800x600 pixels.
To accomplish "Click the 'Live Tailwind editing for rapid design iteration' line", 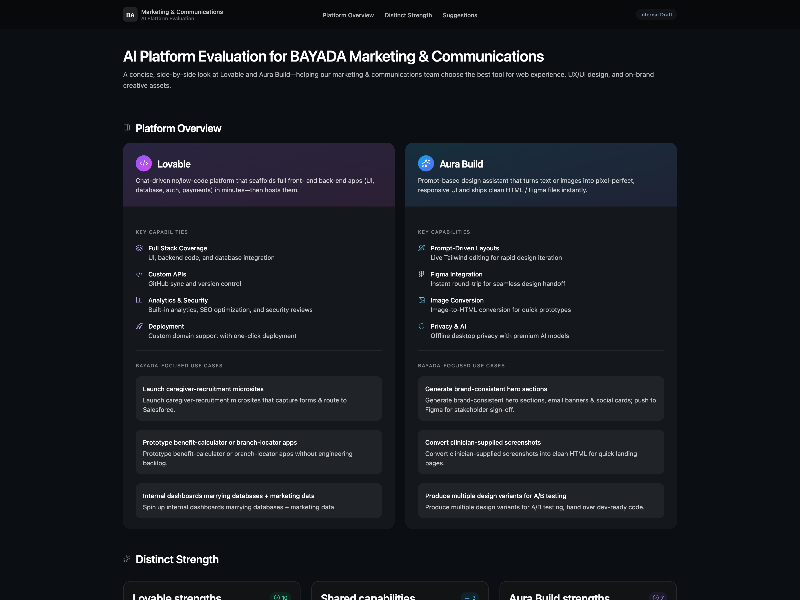I will (496, 258).
